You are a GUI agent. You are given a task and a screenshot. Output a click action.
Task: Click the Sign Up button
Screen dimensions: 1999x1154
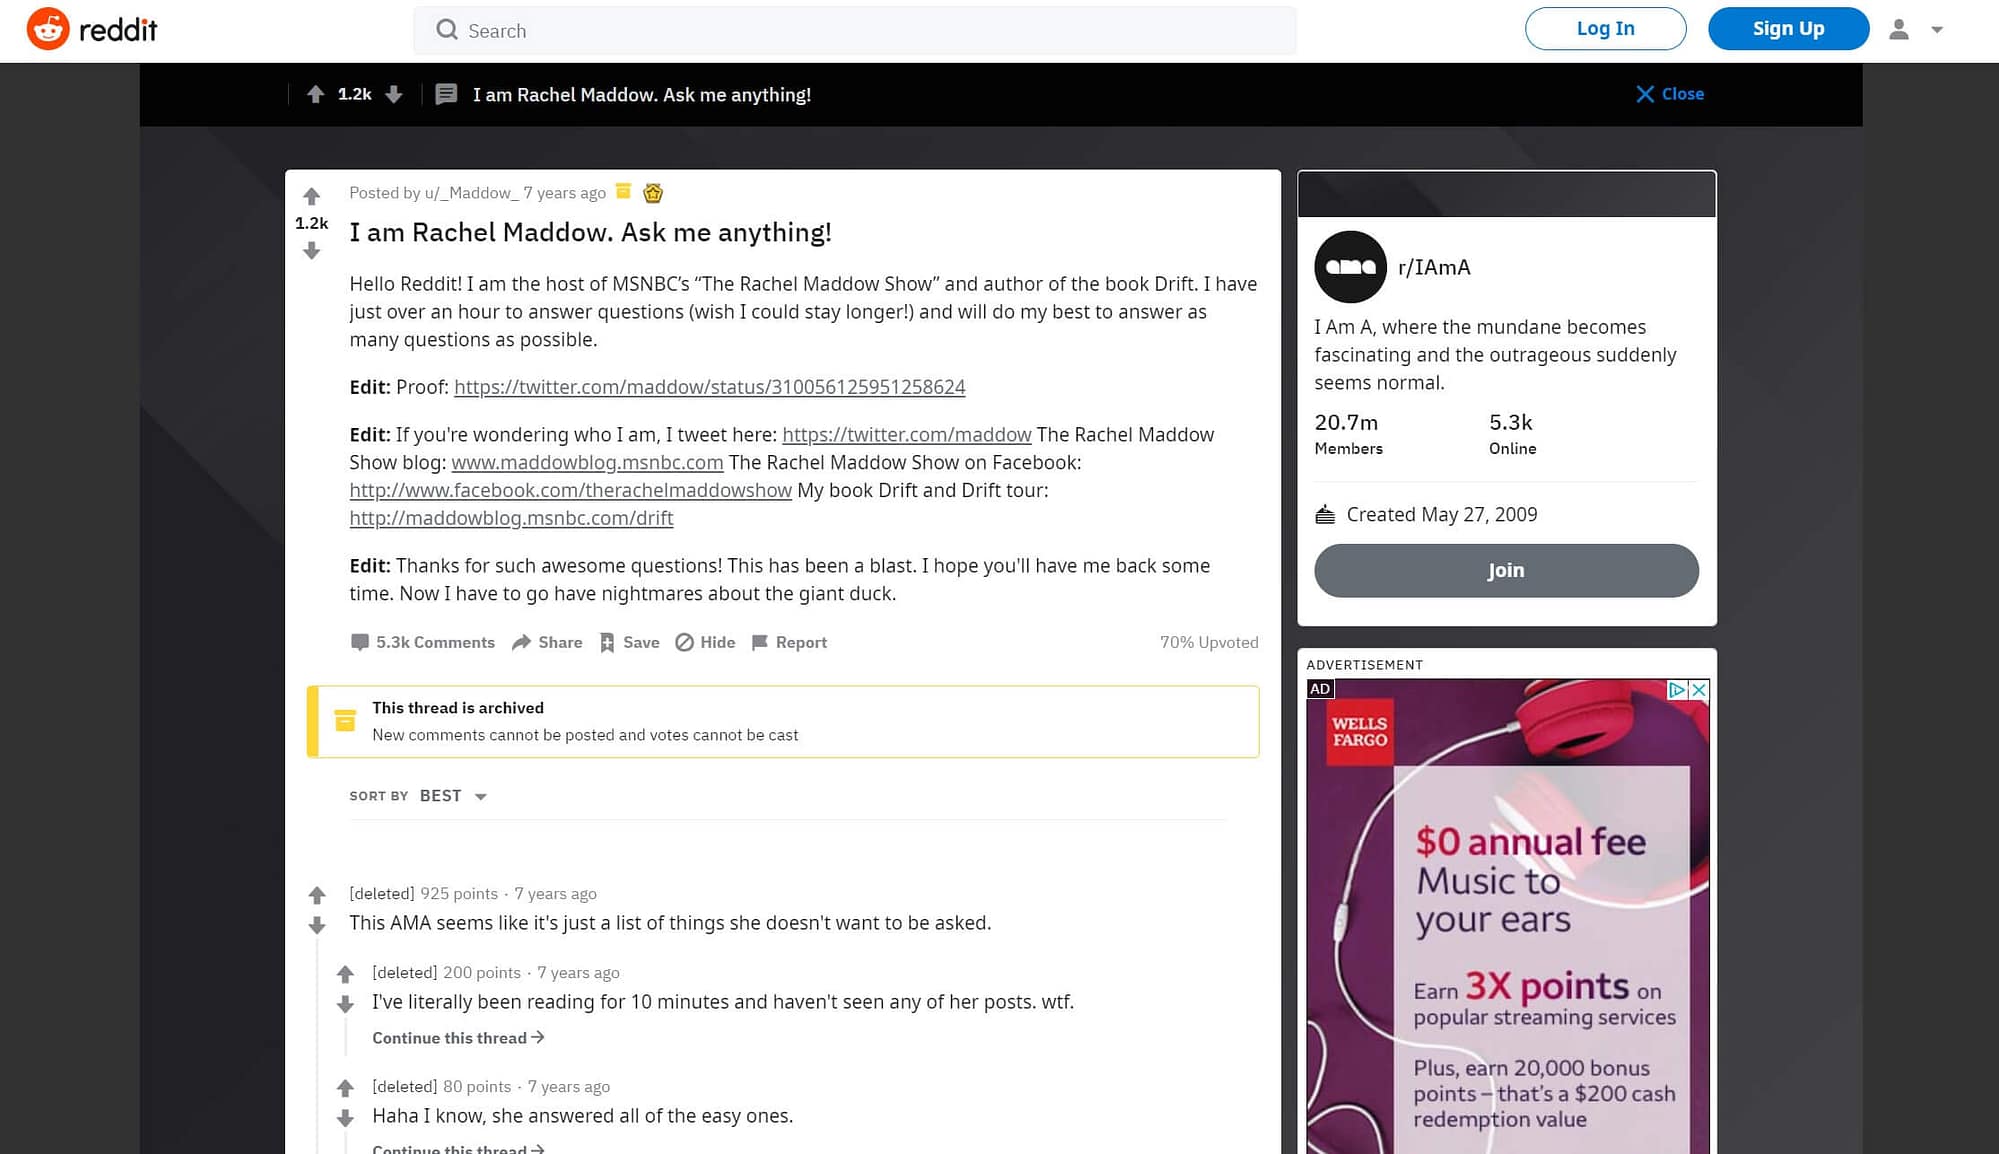pyautogui.click(x=1787, y=29)
